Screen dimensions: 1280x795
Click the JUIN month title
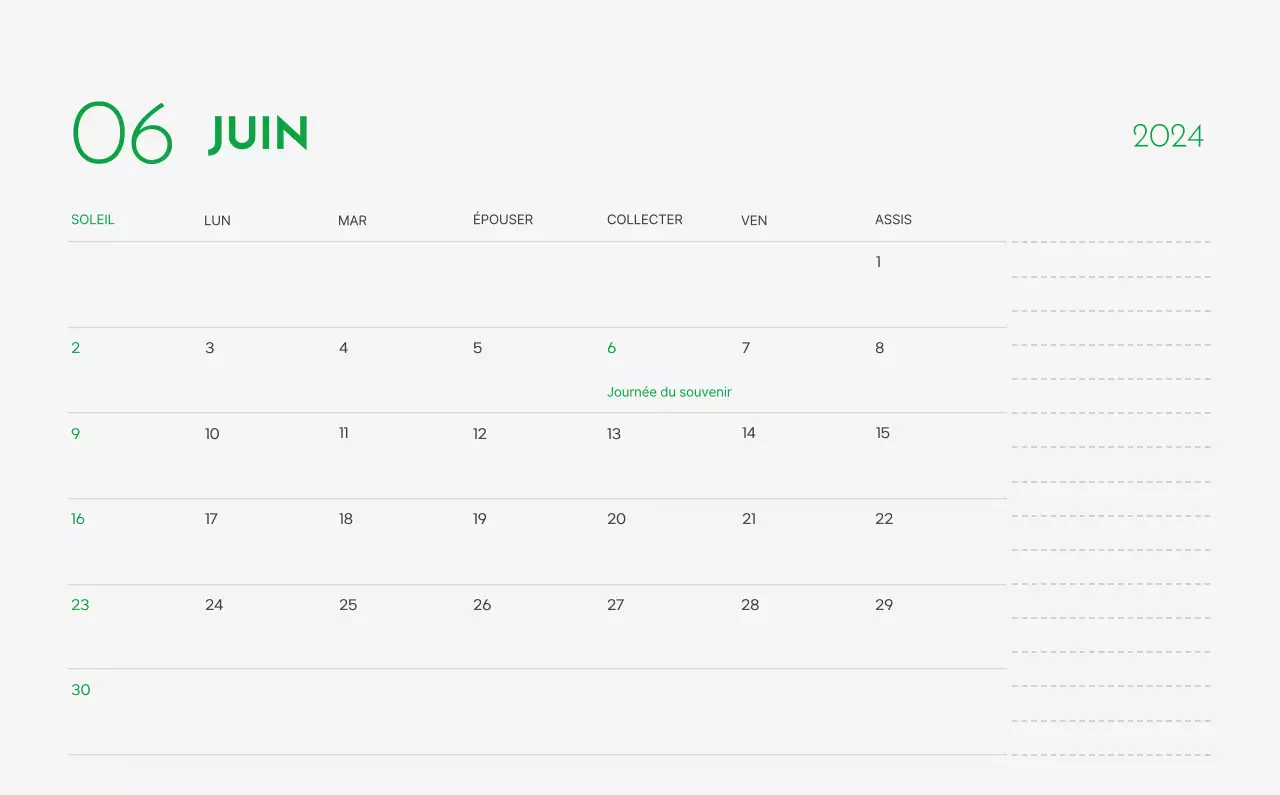(258, 134)
